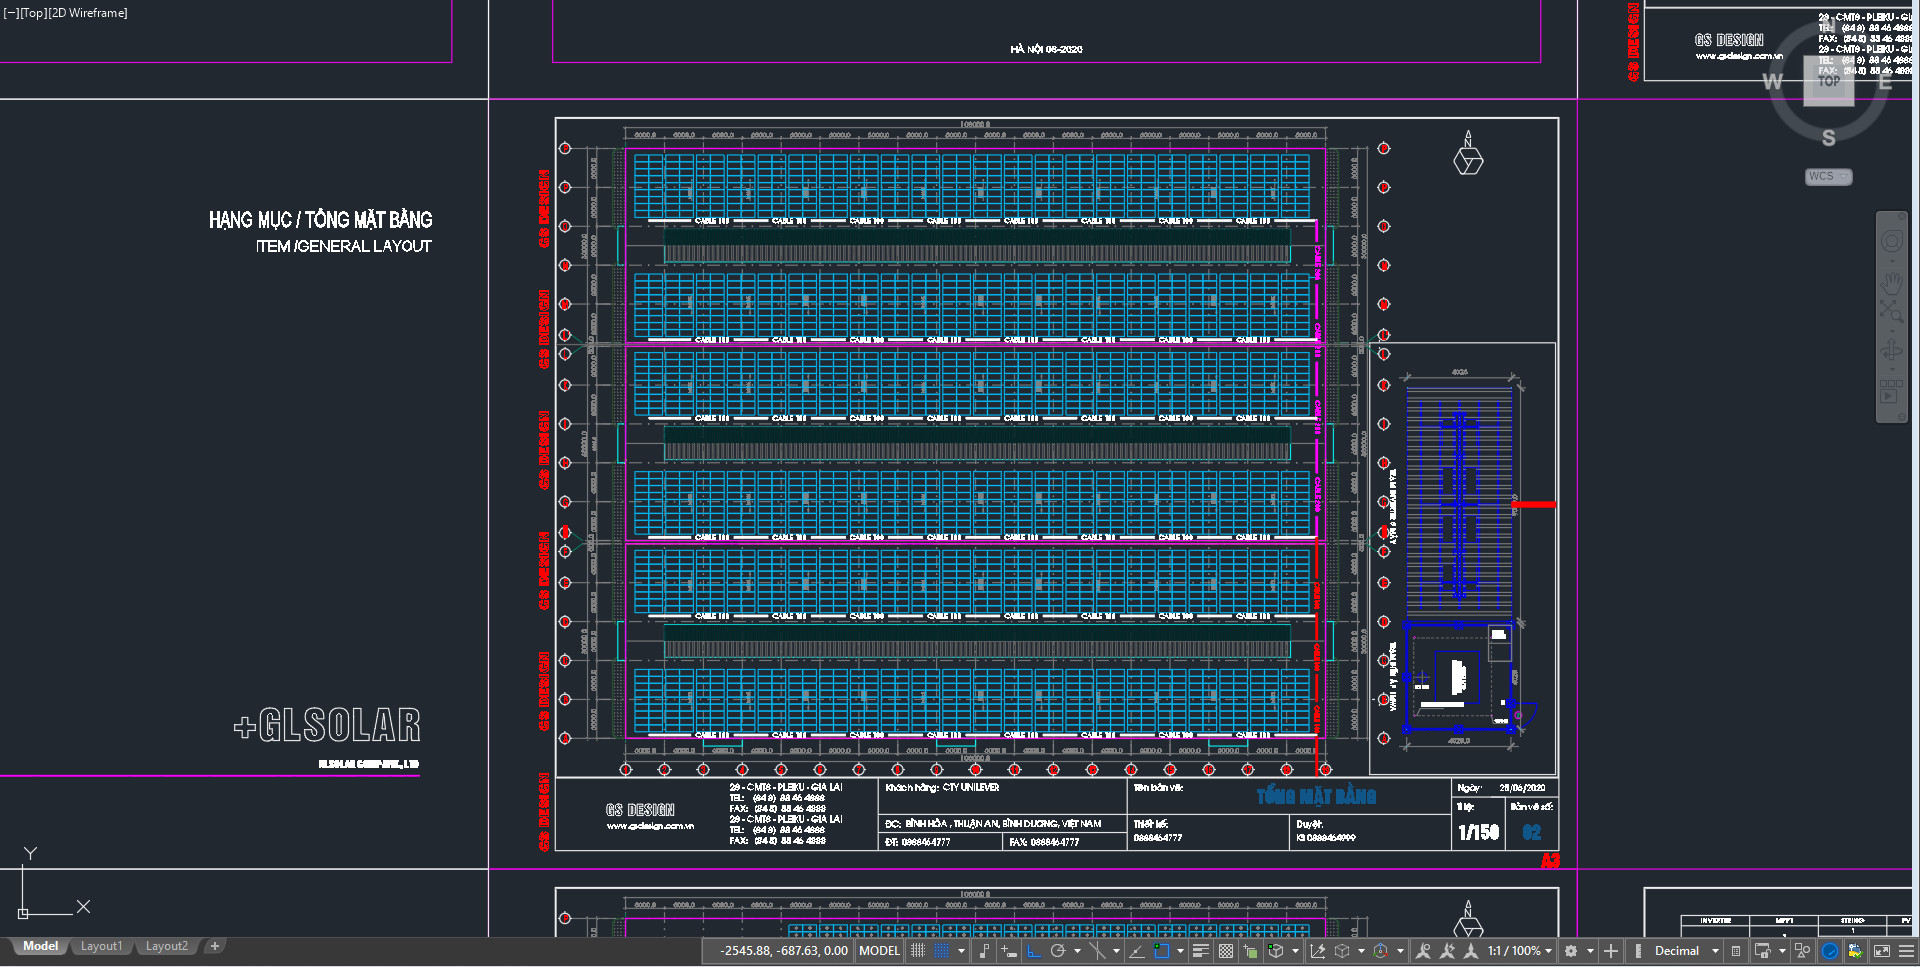Click the Workspace Switching gear icon
Screen dimensions: 1920x967
(1571, 951)
